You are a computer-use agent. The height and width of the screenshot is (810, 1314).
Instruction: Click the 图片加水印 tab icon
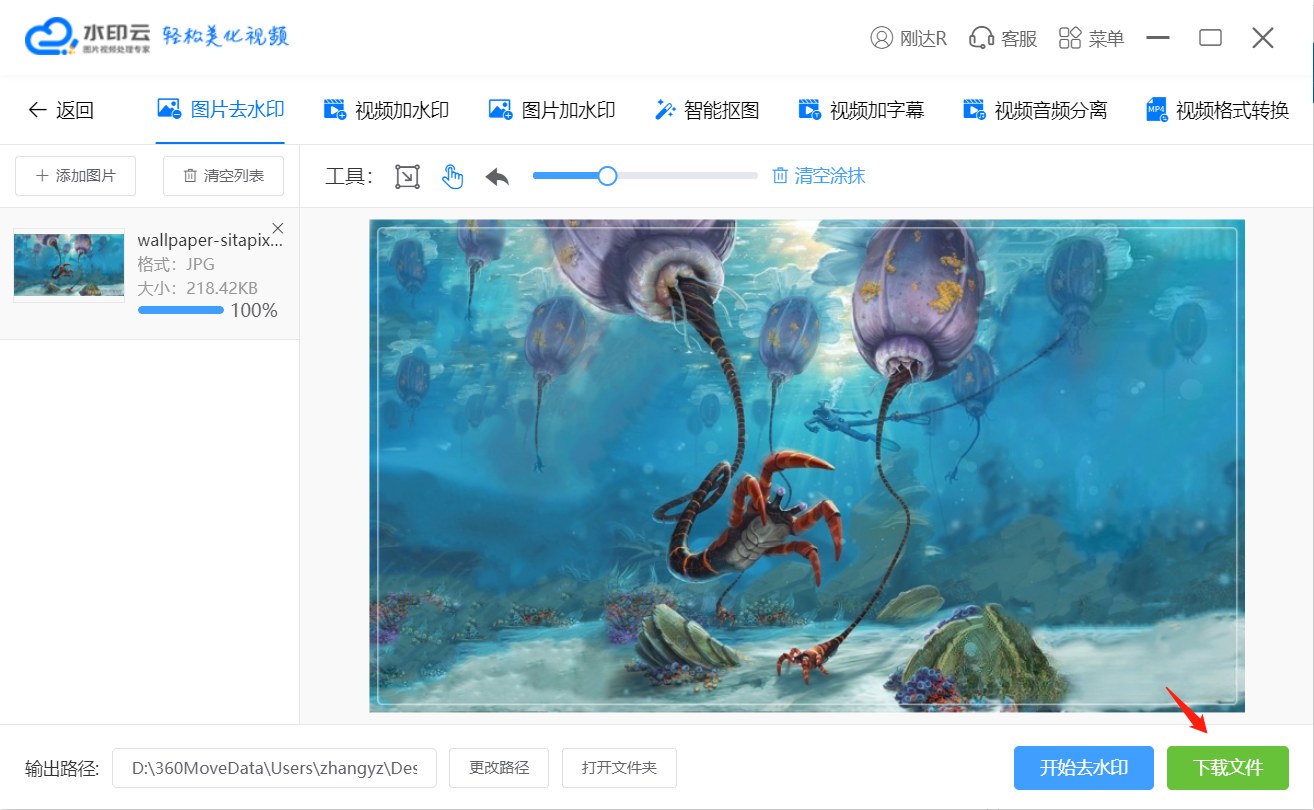[500, 110]
